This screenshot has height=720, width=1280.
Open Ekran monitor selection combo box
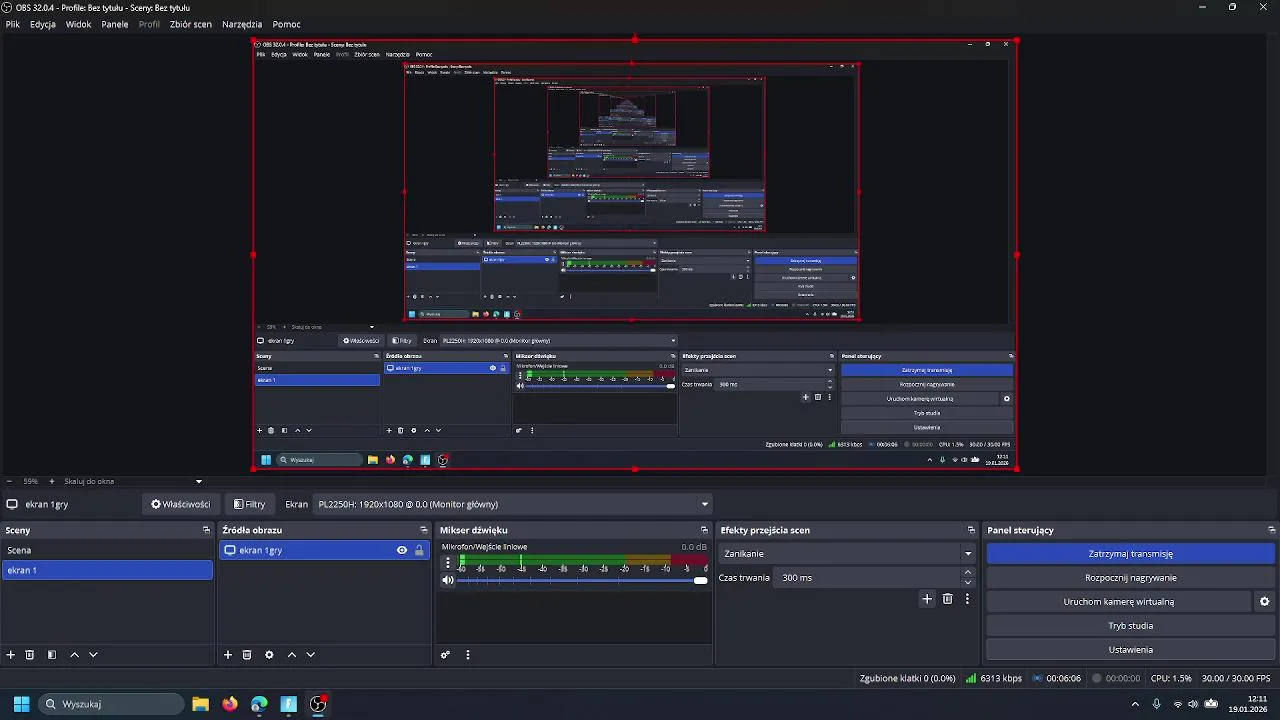click(513, 504)
